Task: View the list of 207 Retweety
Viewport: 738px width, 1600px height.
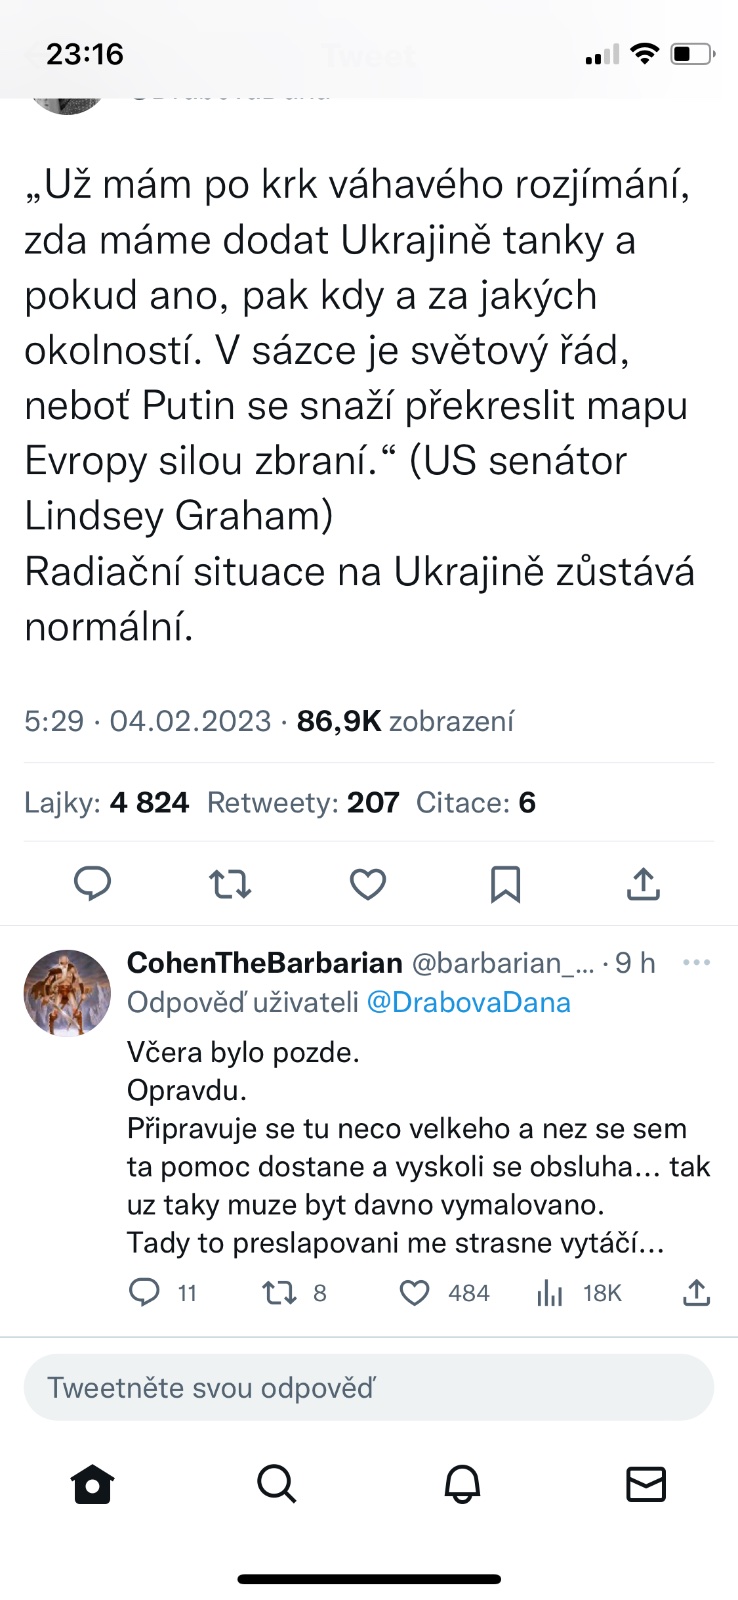Action: point(303,803)
